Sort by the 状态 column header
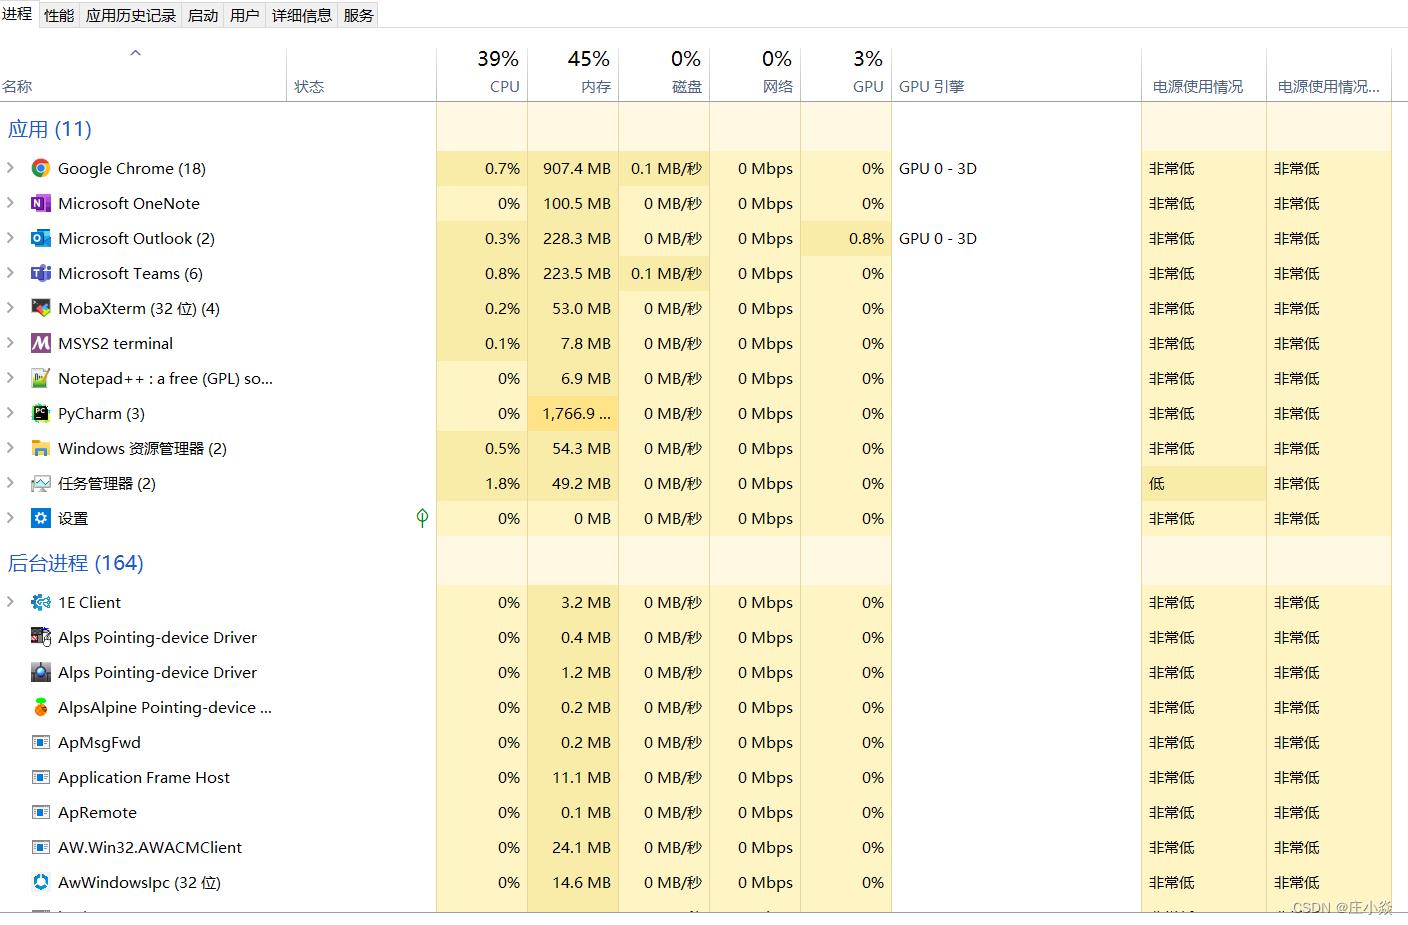 (x=361, y=73)
